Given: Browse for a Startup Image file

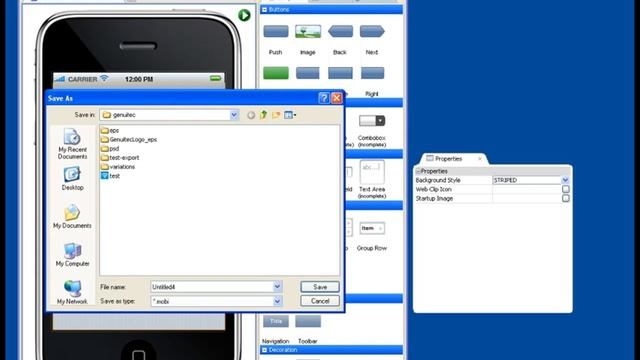Looking at the screenshot, I should pos(566,198).
